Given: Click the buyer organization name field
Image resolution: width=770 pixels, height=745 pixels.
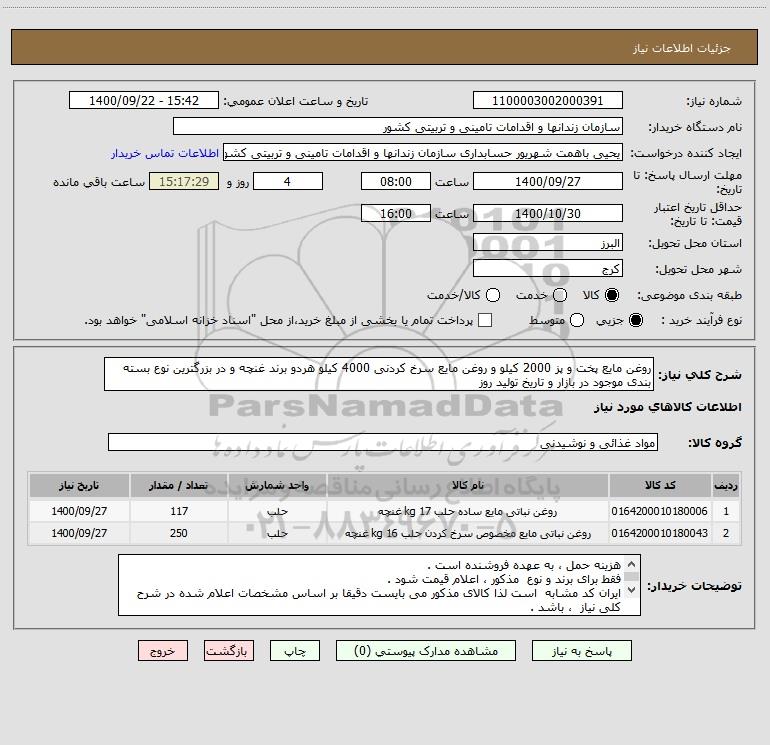Looking at the screenshot, I should coord(398,126).
